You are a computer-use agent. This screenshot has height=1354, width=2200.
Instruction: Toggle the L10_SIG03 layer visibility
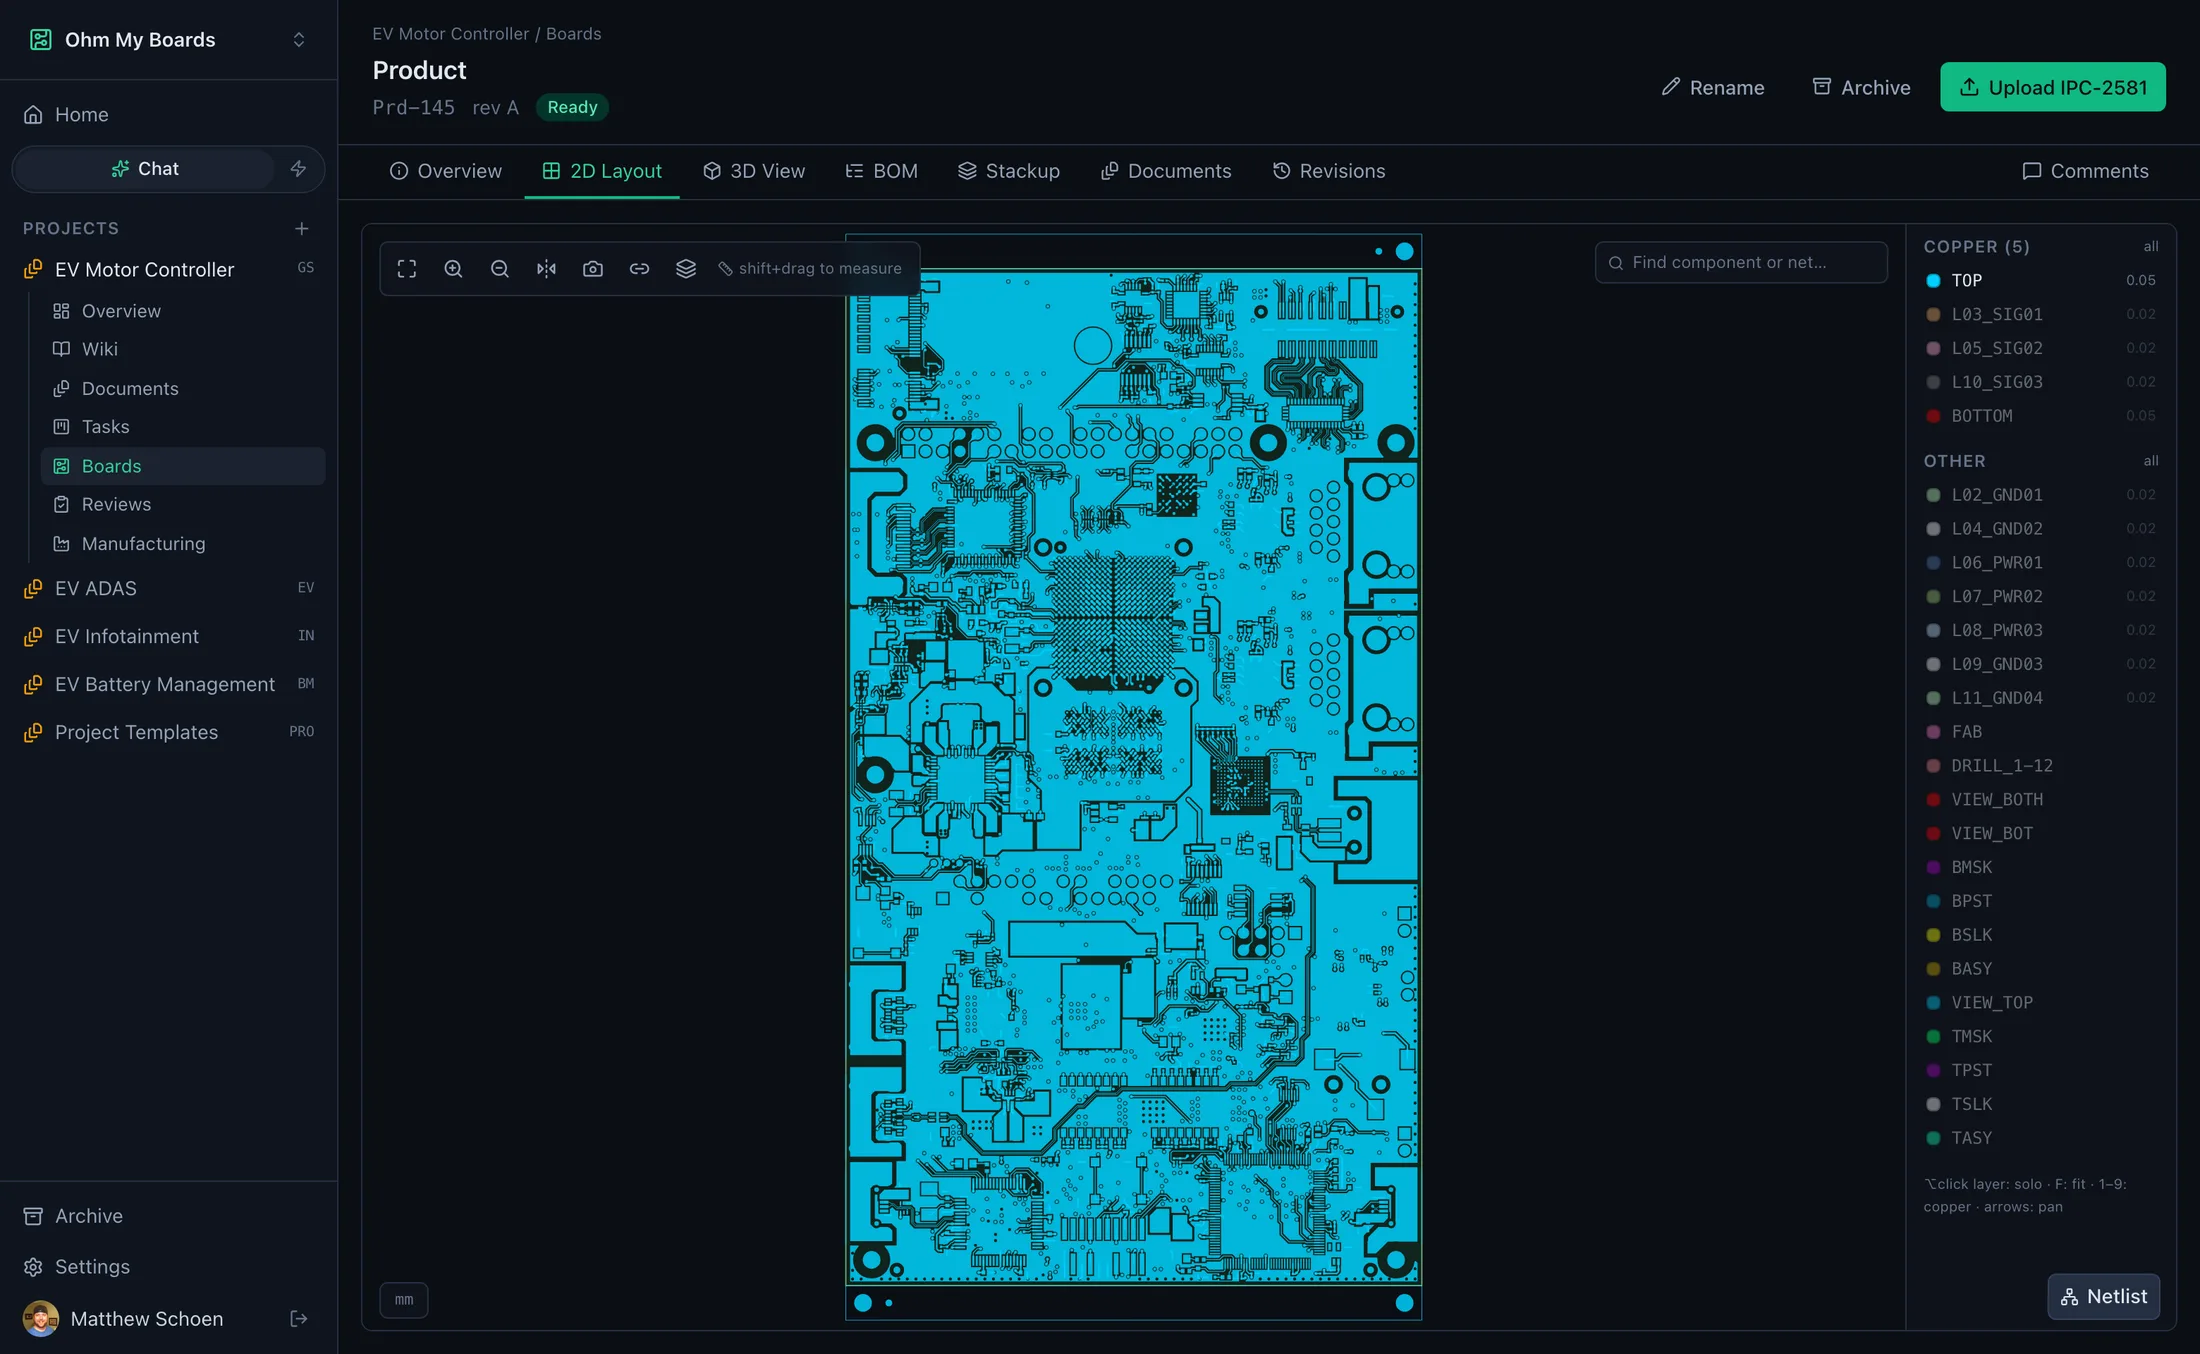(x=2040, y=382)
